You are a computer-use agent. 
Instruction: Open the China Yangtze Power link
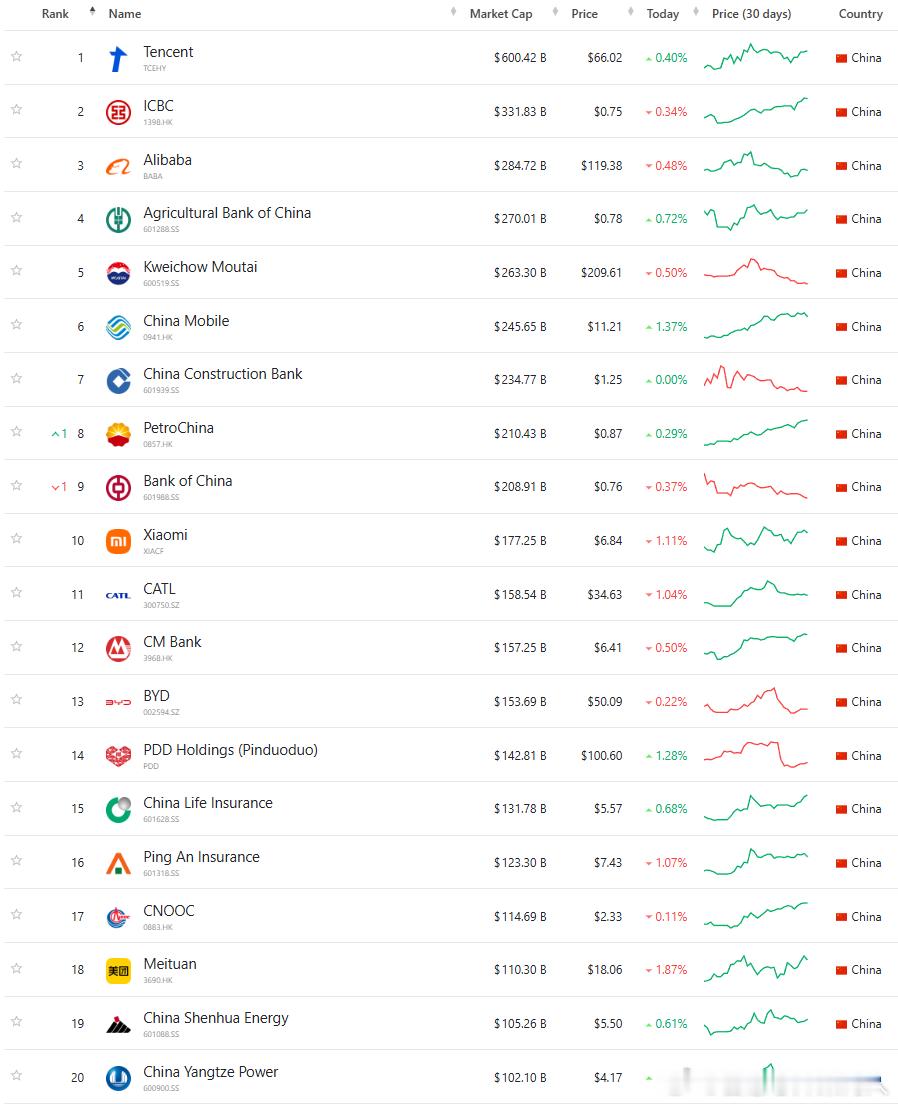pyautogui.click(x=211, y=1072)
